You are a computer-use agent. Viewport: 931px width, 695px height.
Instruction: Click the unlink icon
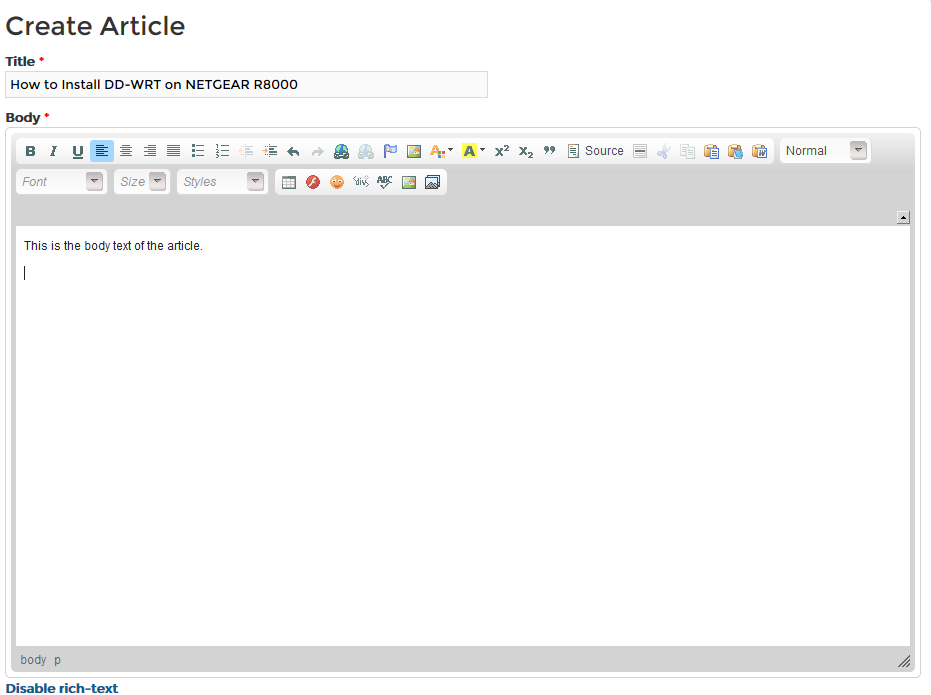point(366,151)
